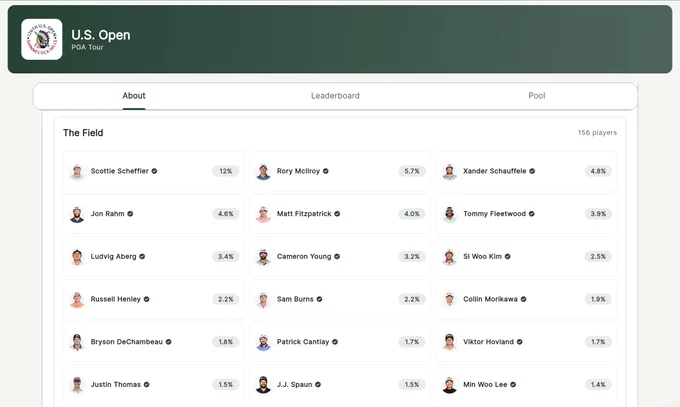Image resolution: width=680 pixels, height=407 pixels.
Task: Click Si Woo Kim's avatar photo
Action: coord(449,256)
